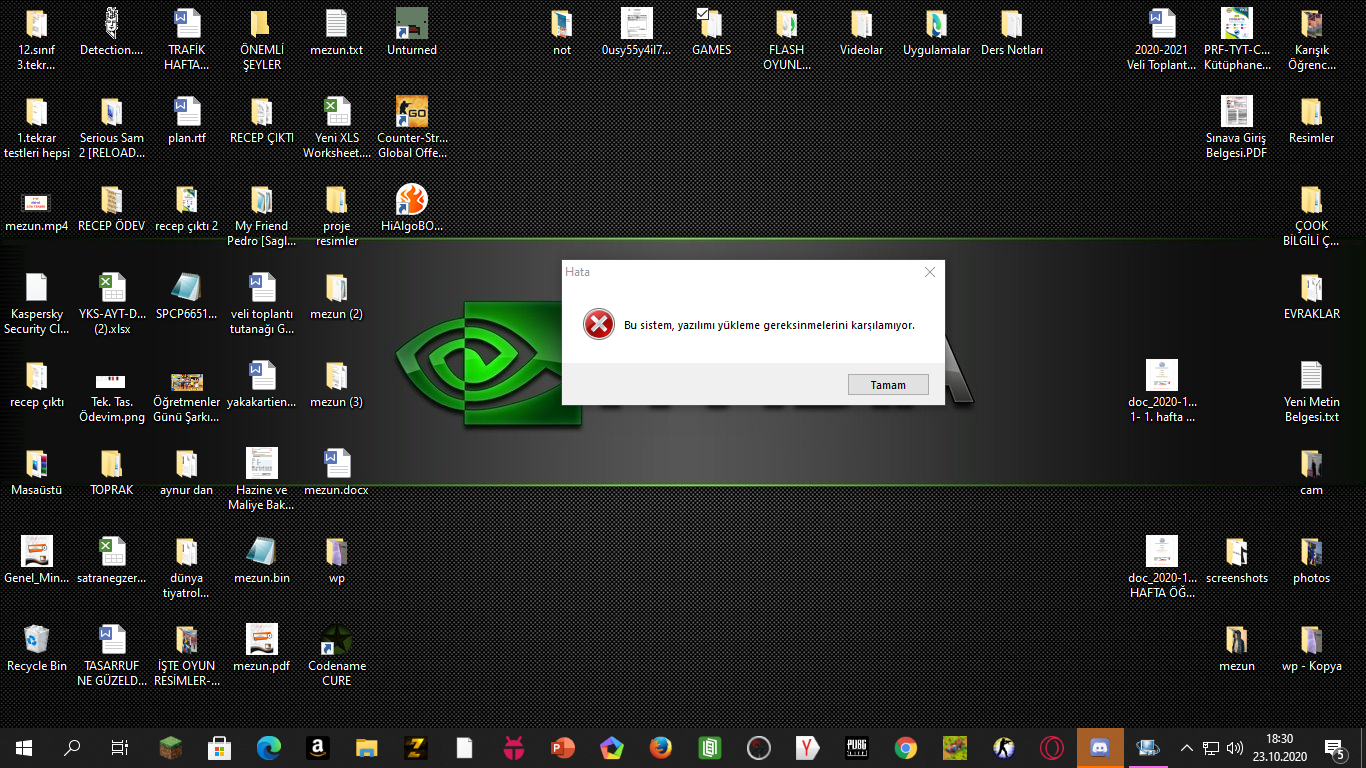Viewport: 1366px width, 768px height.
Task: Open network status in system tray
Action: click(1211, 747)
